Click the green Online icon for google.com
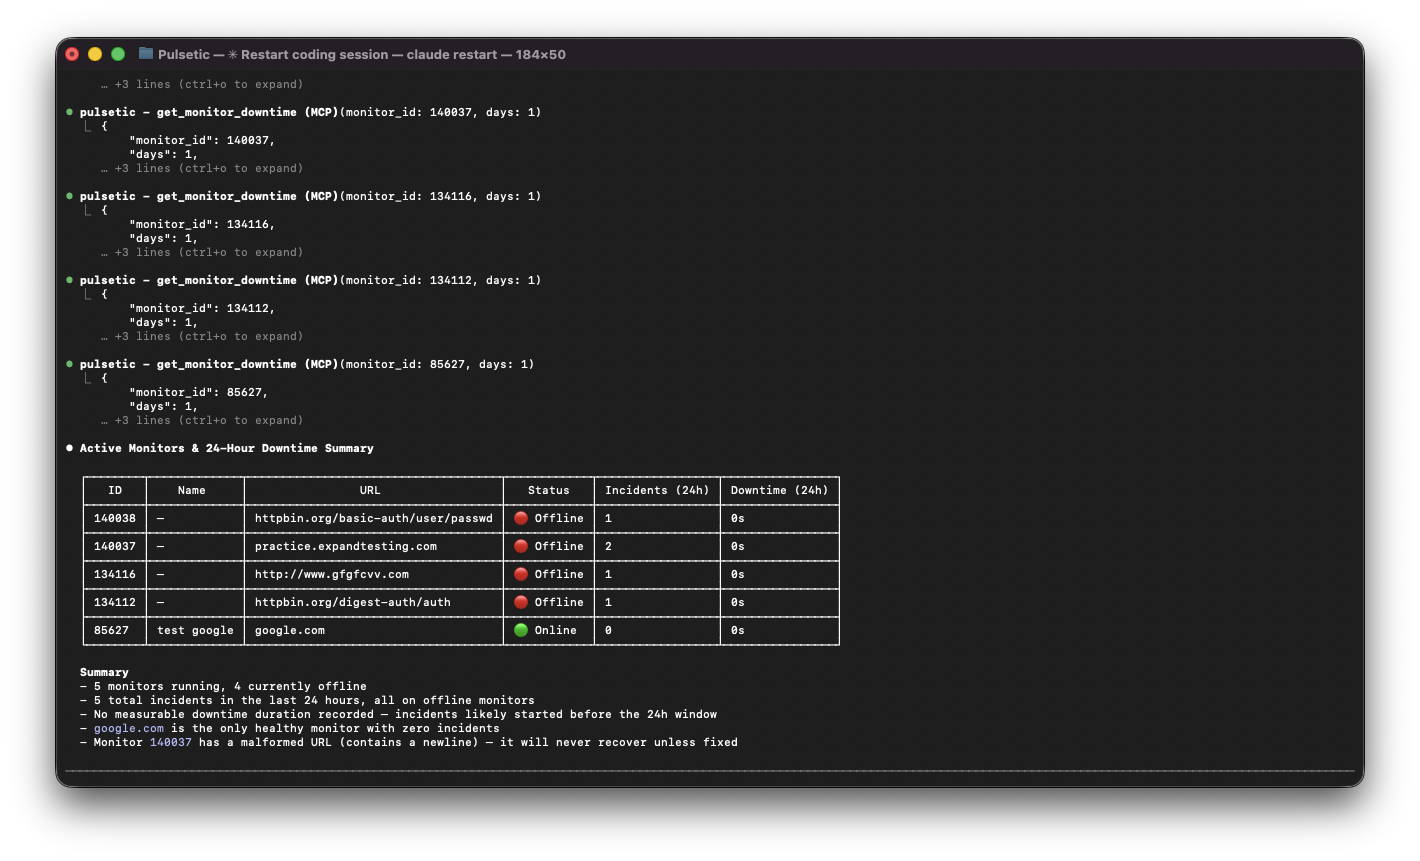 coord(519,630)
